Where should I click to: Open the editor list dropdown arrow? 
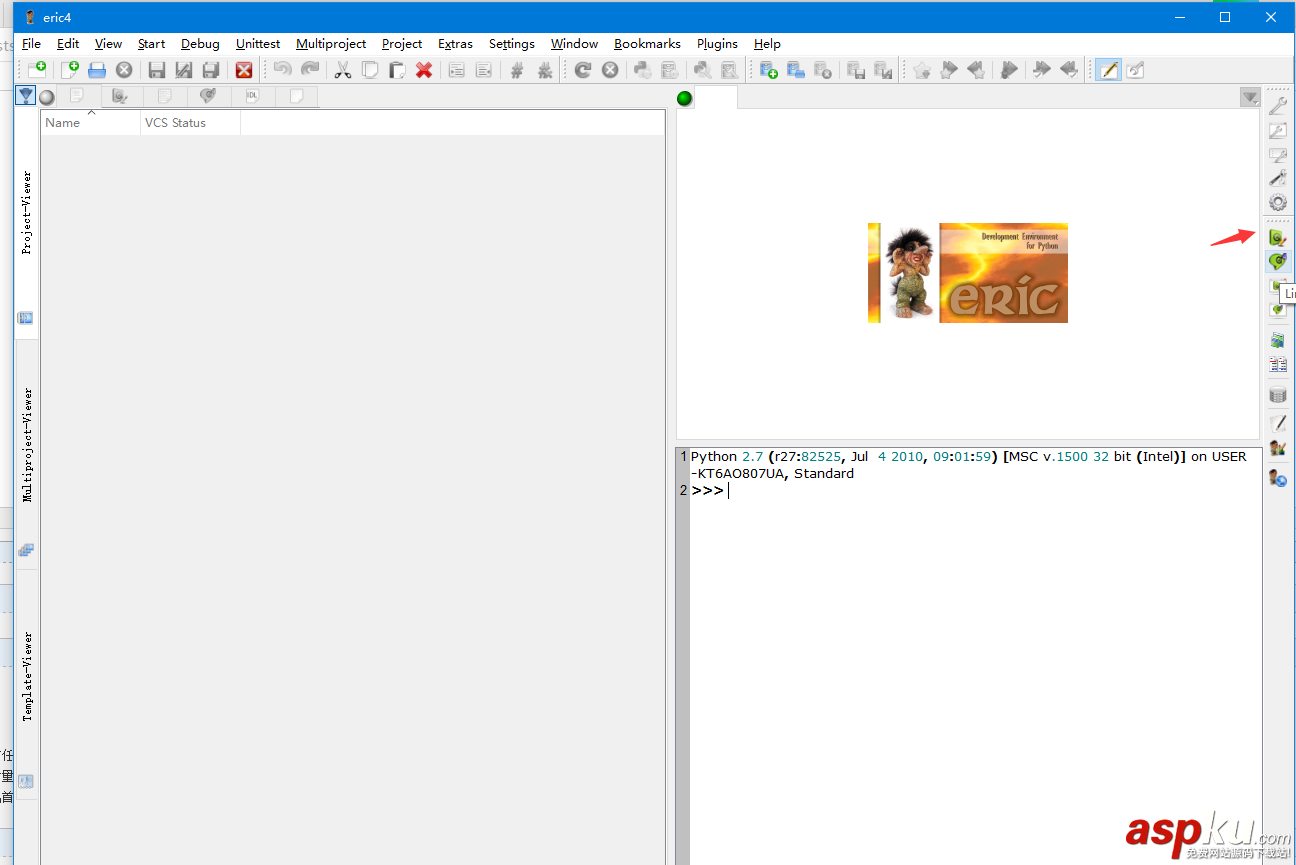[1250, 97]
